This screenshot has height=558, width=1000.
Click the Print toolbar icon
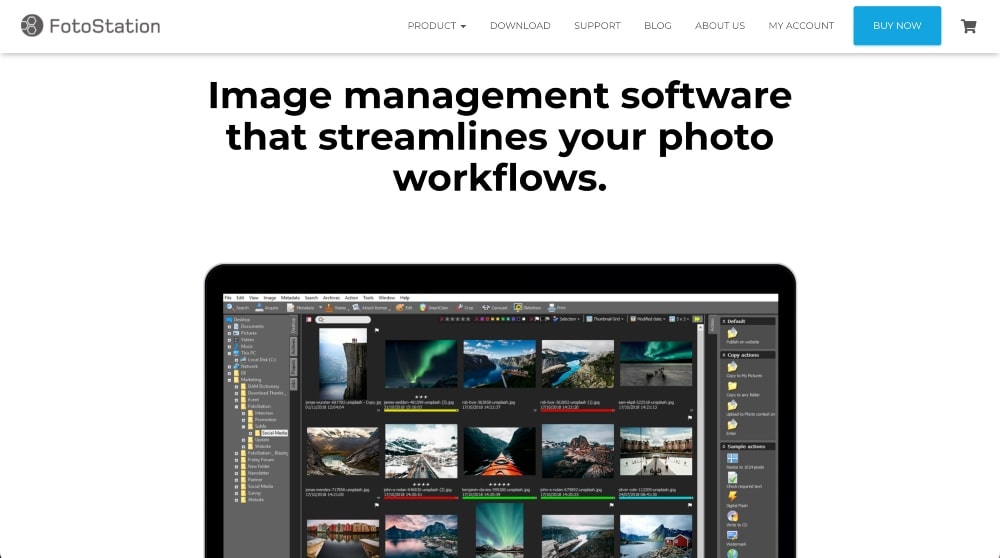tap(556, 308)
